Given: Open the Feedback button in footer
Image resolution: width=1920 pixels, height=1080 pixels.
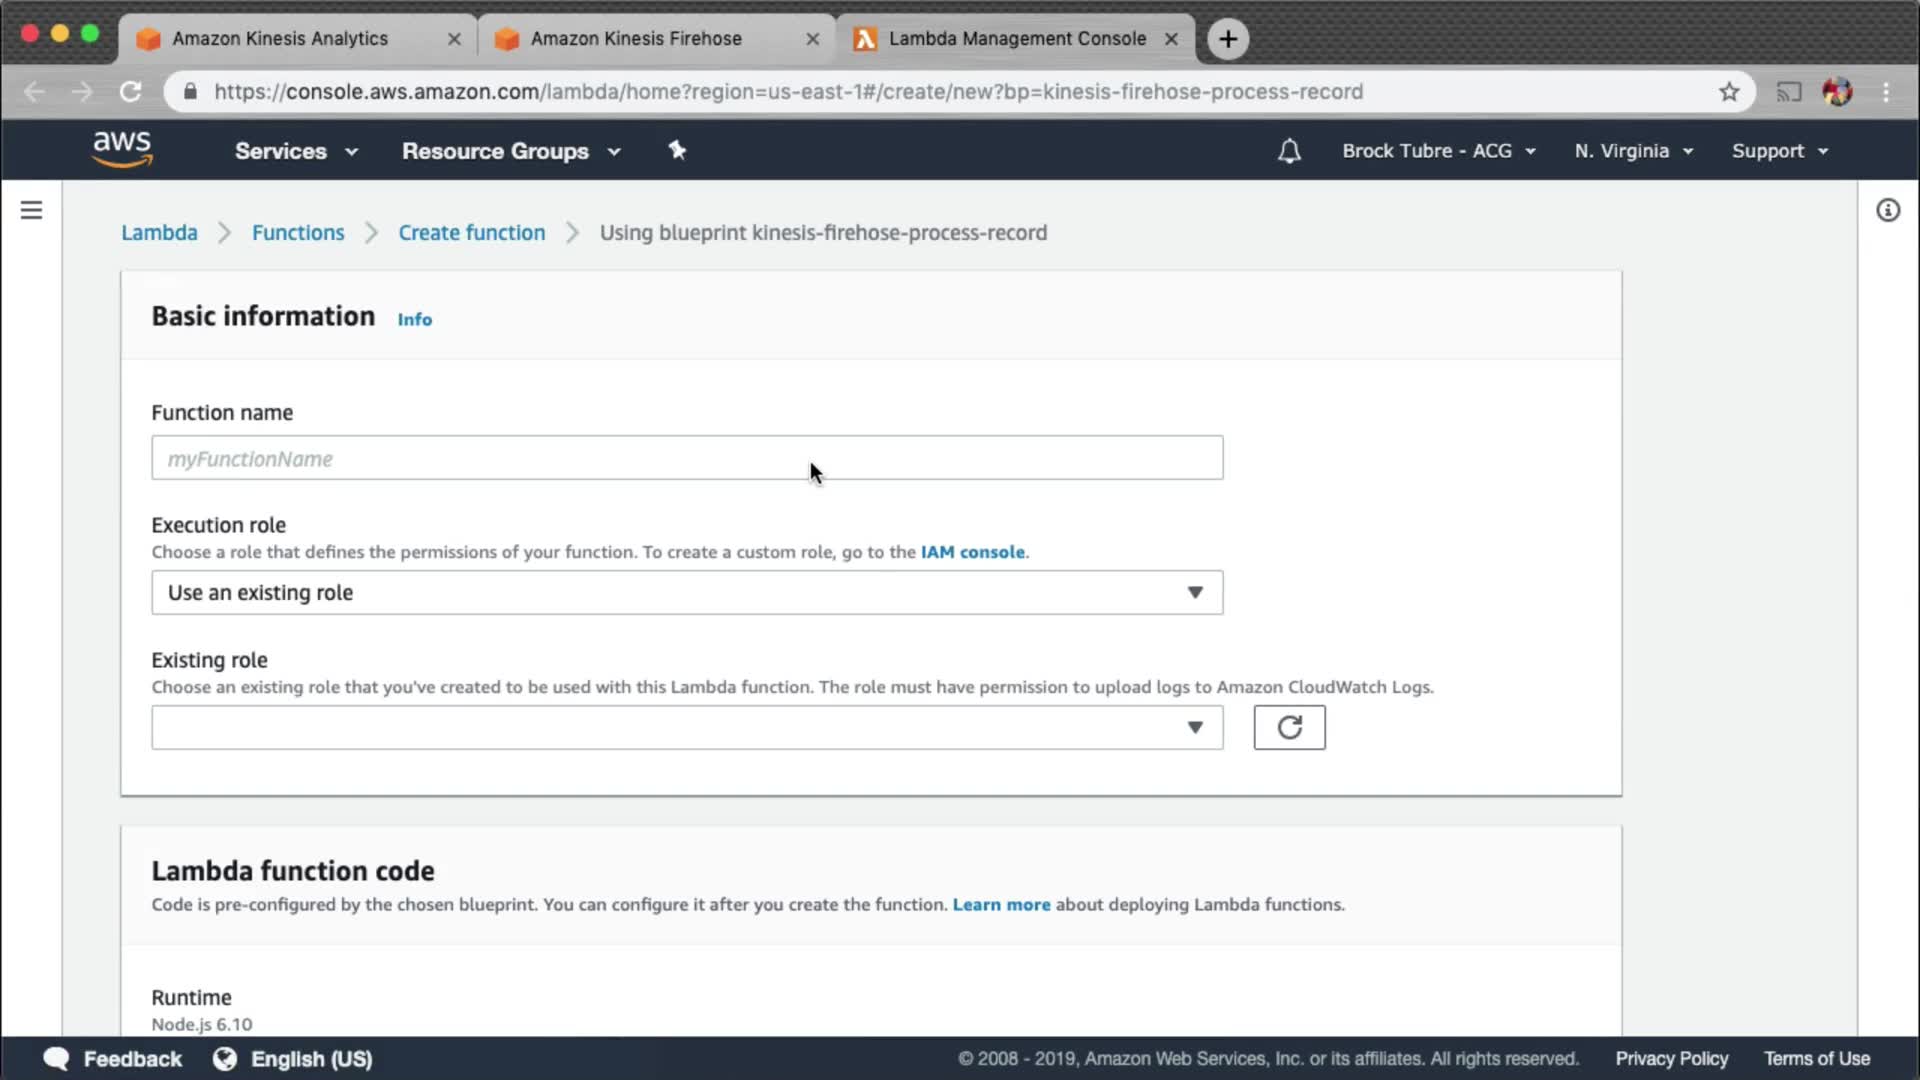Looking at the screenshot, I should pyautogui.click(x=113, y=1059).
